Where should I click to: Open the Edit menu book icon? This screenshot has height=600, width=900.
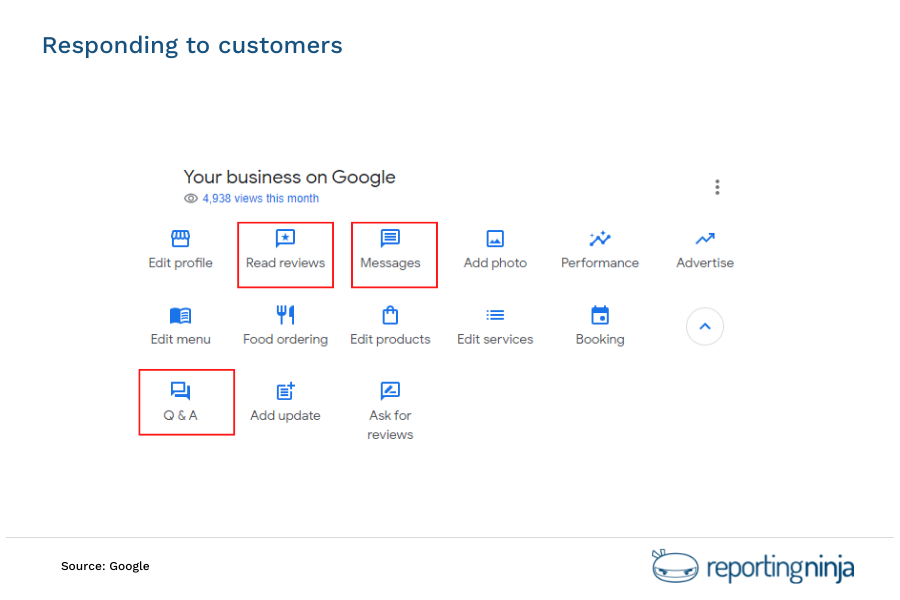(180, 315)
